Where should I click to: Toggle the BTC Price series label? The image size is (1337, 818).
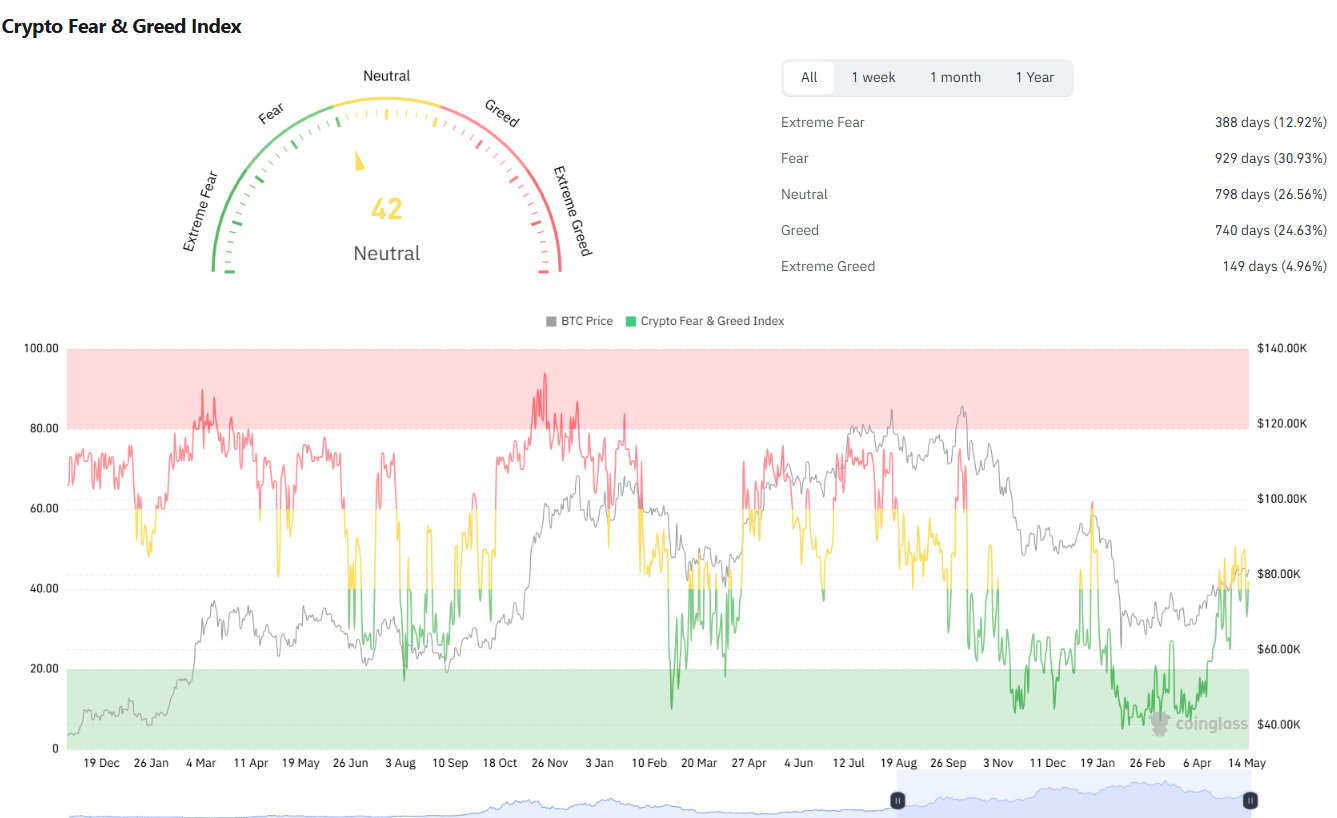tap(587, 321)
